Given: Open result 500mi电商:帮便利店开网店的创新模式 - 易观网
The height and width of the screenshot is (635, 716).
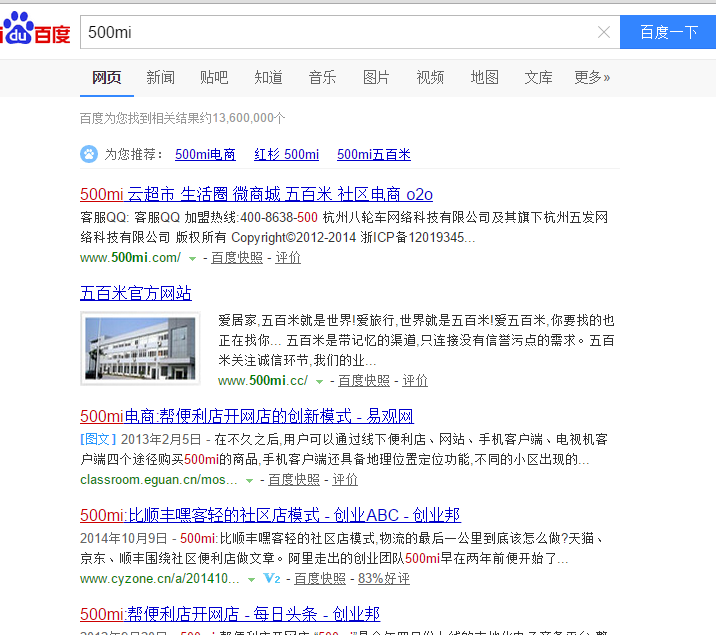Looking at the screenshot, I should 247,416.
